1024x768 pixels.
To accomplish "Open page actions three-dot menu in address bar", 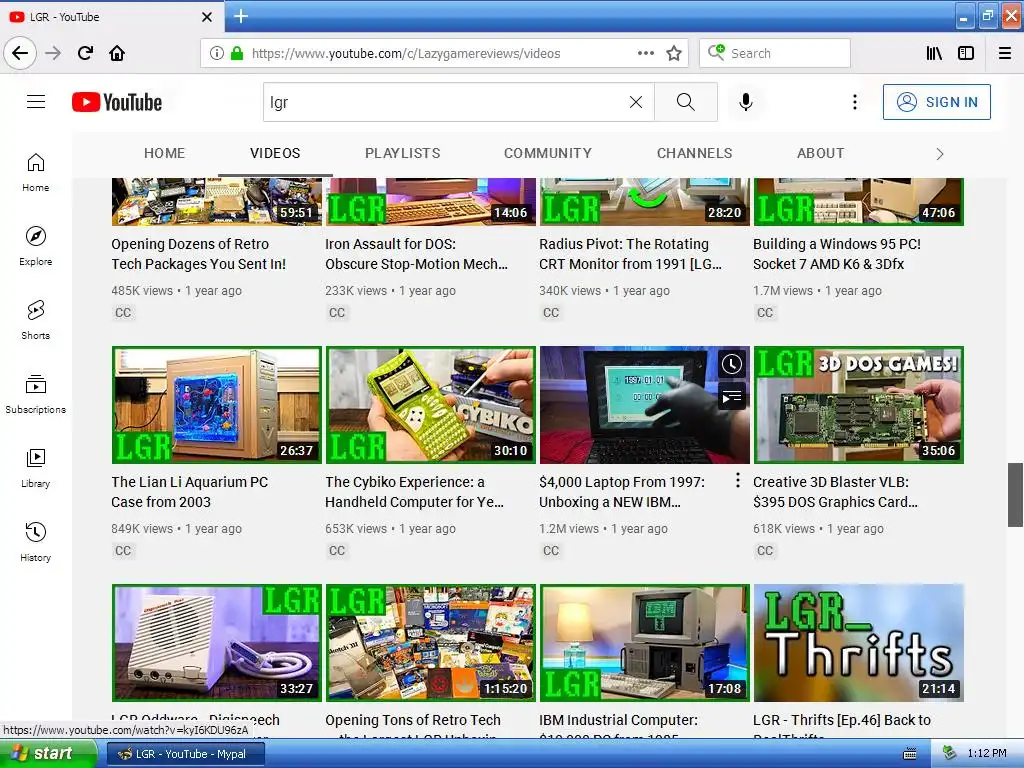I will pos(645,53).
